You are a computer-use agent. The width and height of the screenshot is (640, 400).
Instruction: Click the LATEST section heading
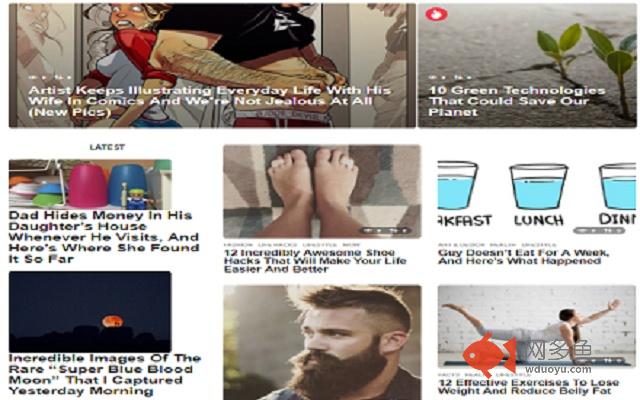pos(107,147)
